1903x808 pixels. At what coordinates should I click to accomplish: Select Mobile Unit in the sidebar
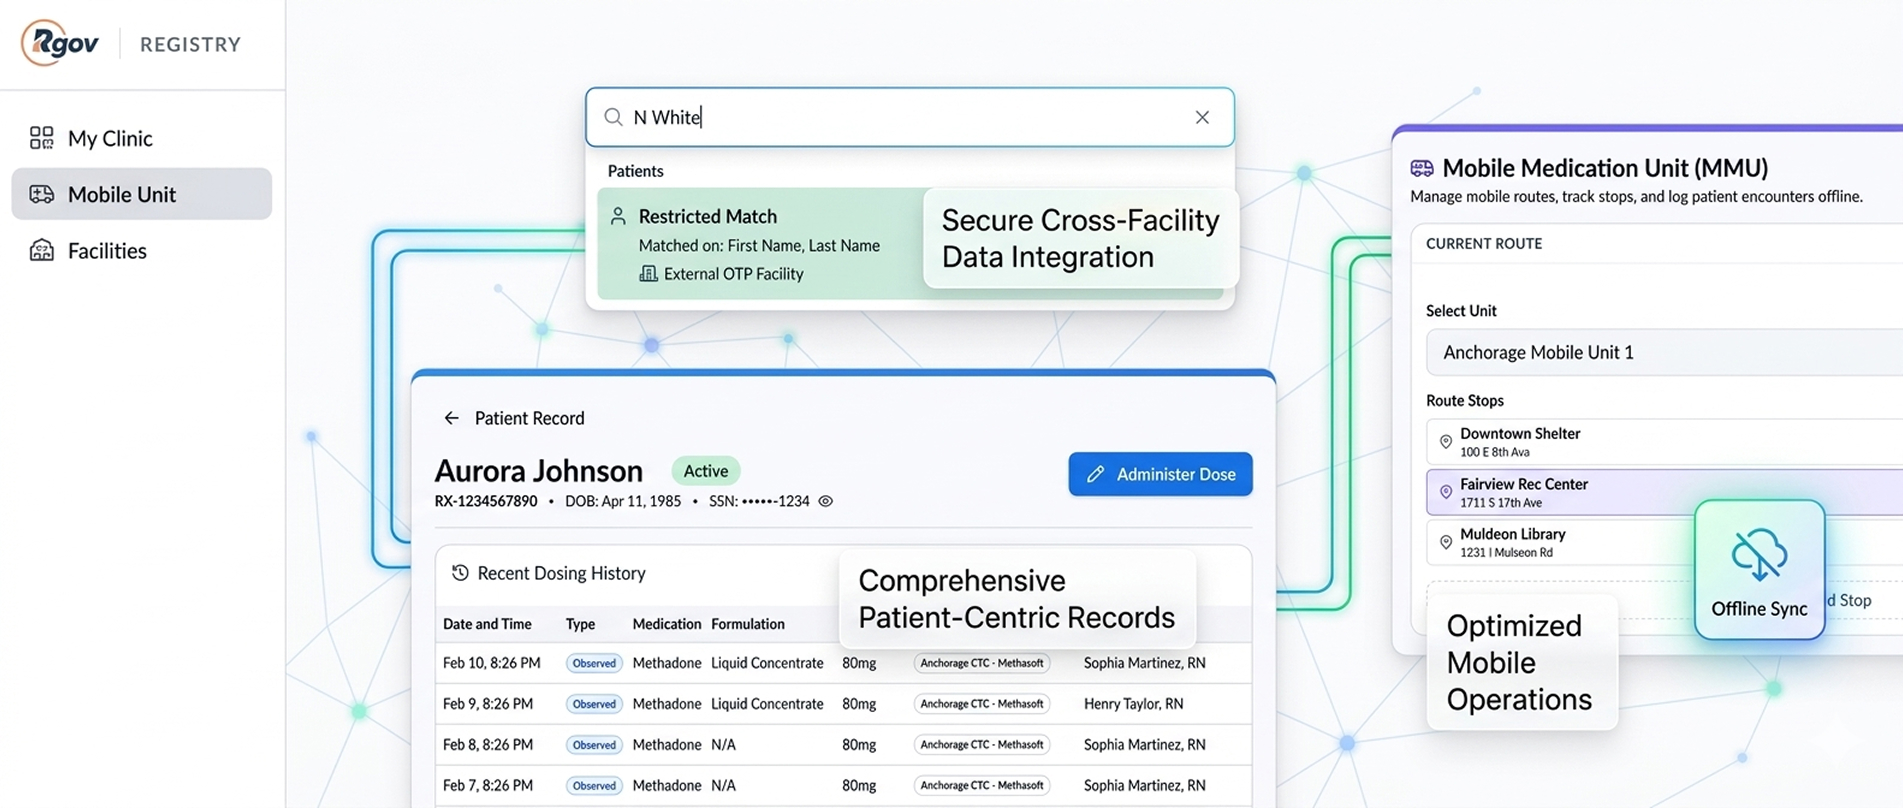(141, 194)
